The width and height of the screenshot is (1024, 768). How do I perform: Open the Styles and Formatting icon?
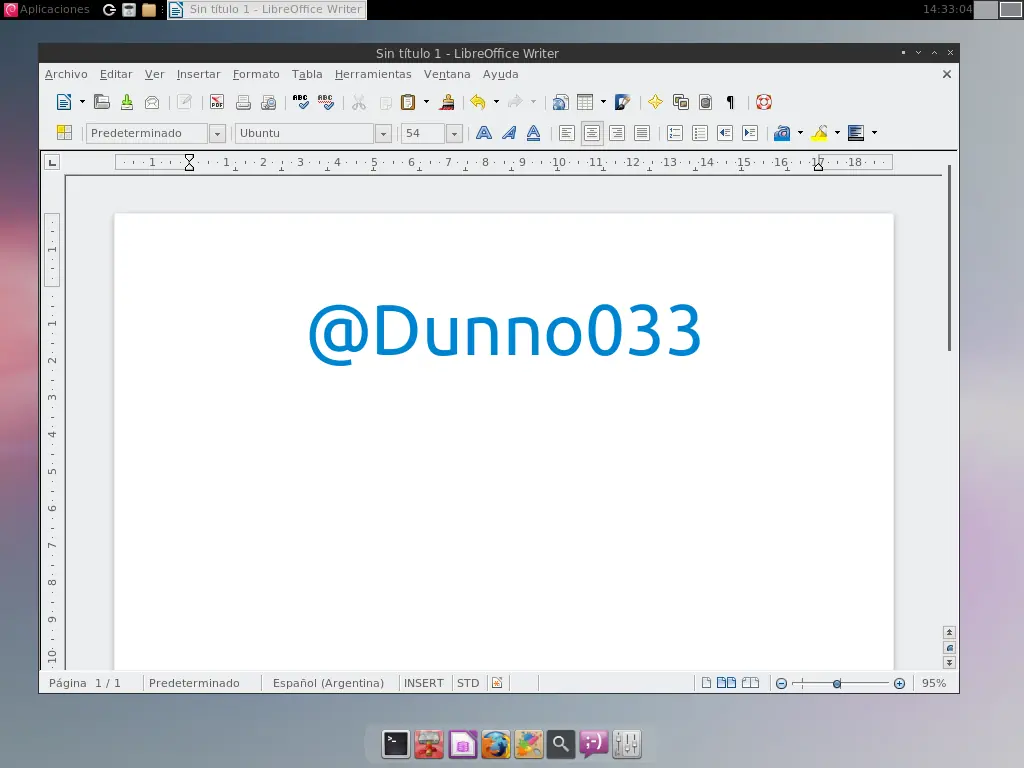[64, 133]
